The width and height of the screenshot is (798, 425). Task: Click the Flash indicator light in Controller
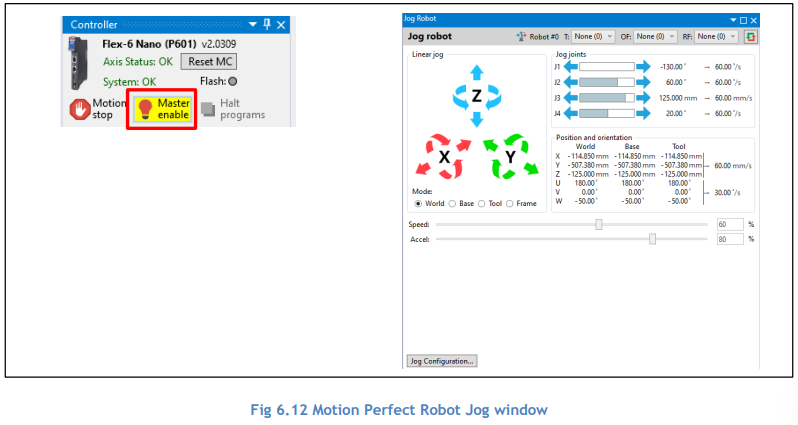[x=233, y=81]
